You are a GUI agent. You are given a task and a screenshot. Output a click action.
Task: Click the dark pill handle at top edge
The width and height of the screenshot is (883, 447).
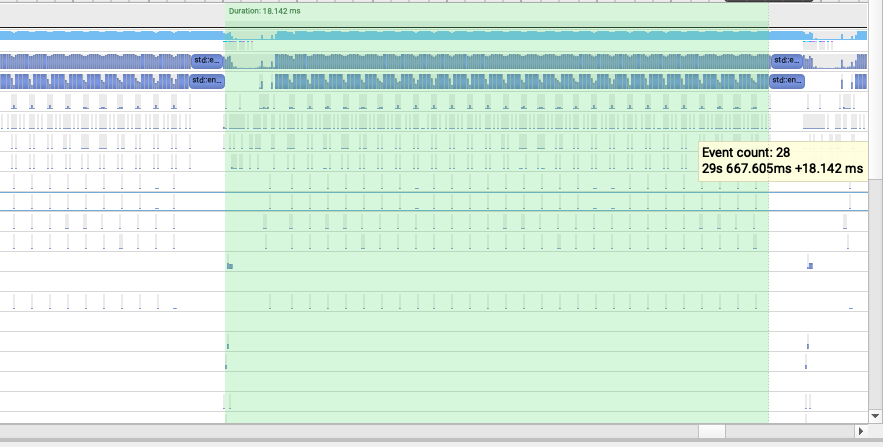(x=769, y=1)
